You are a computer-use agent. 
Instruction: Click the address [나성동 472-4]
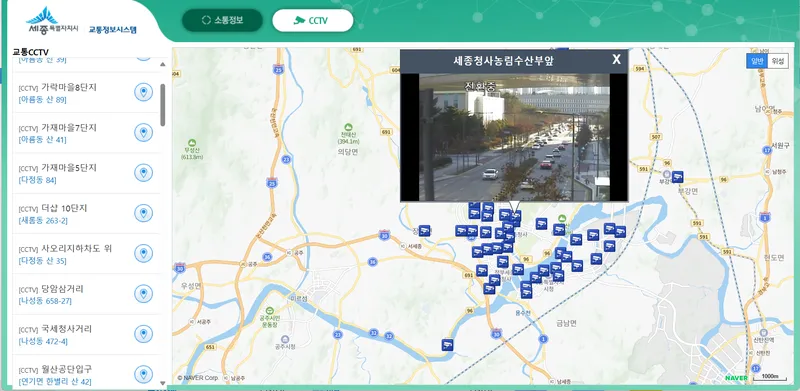click(x=43, y=341)
